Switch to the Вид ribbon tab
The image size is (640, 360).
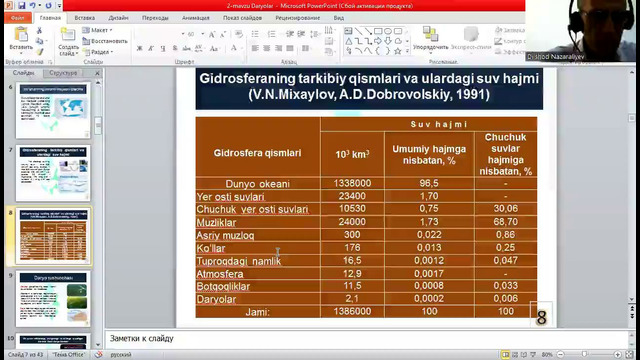click(339, 18)
